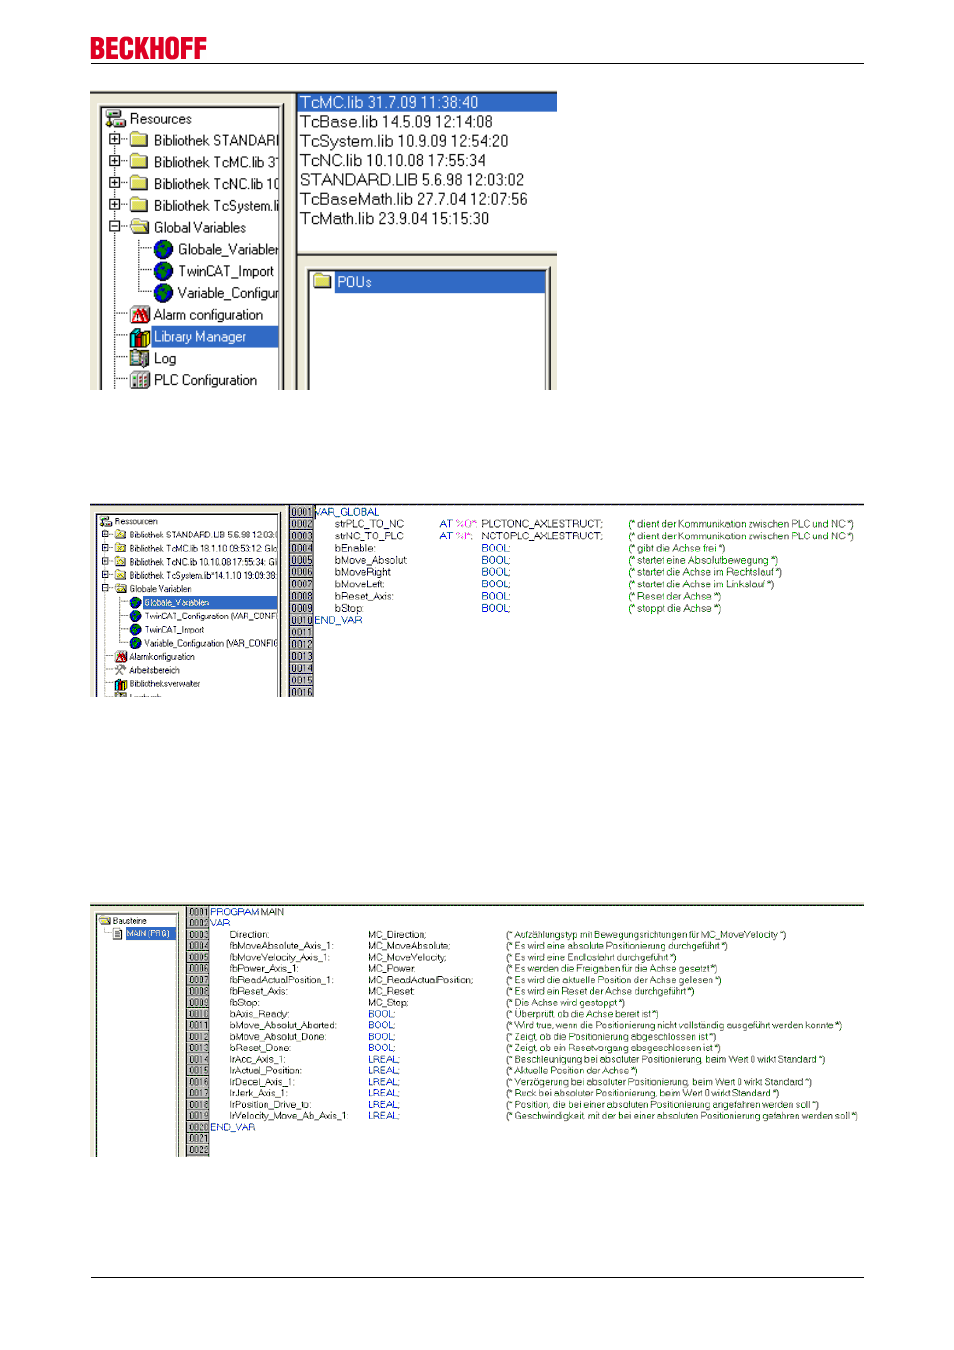This screenshot has height=1350, width=954.
Task: Click the Bibliotheksverwalter books icon
Action: (x=121, y=684)
